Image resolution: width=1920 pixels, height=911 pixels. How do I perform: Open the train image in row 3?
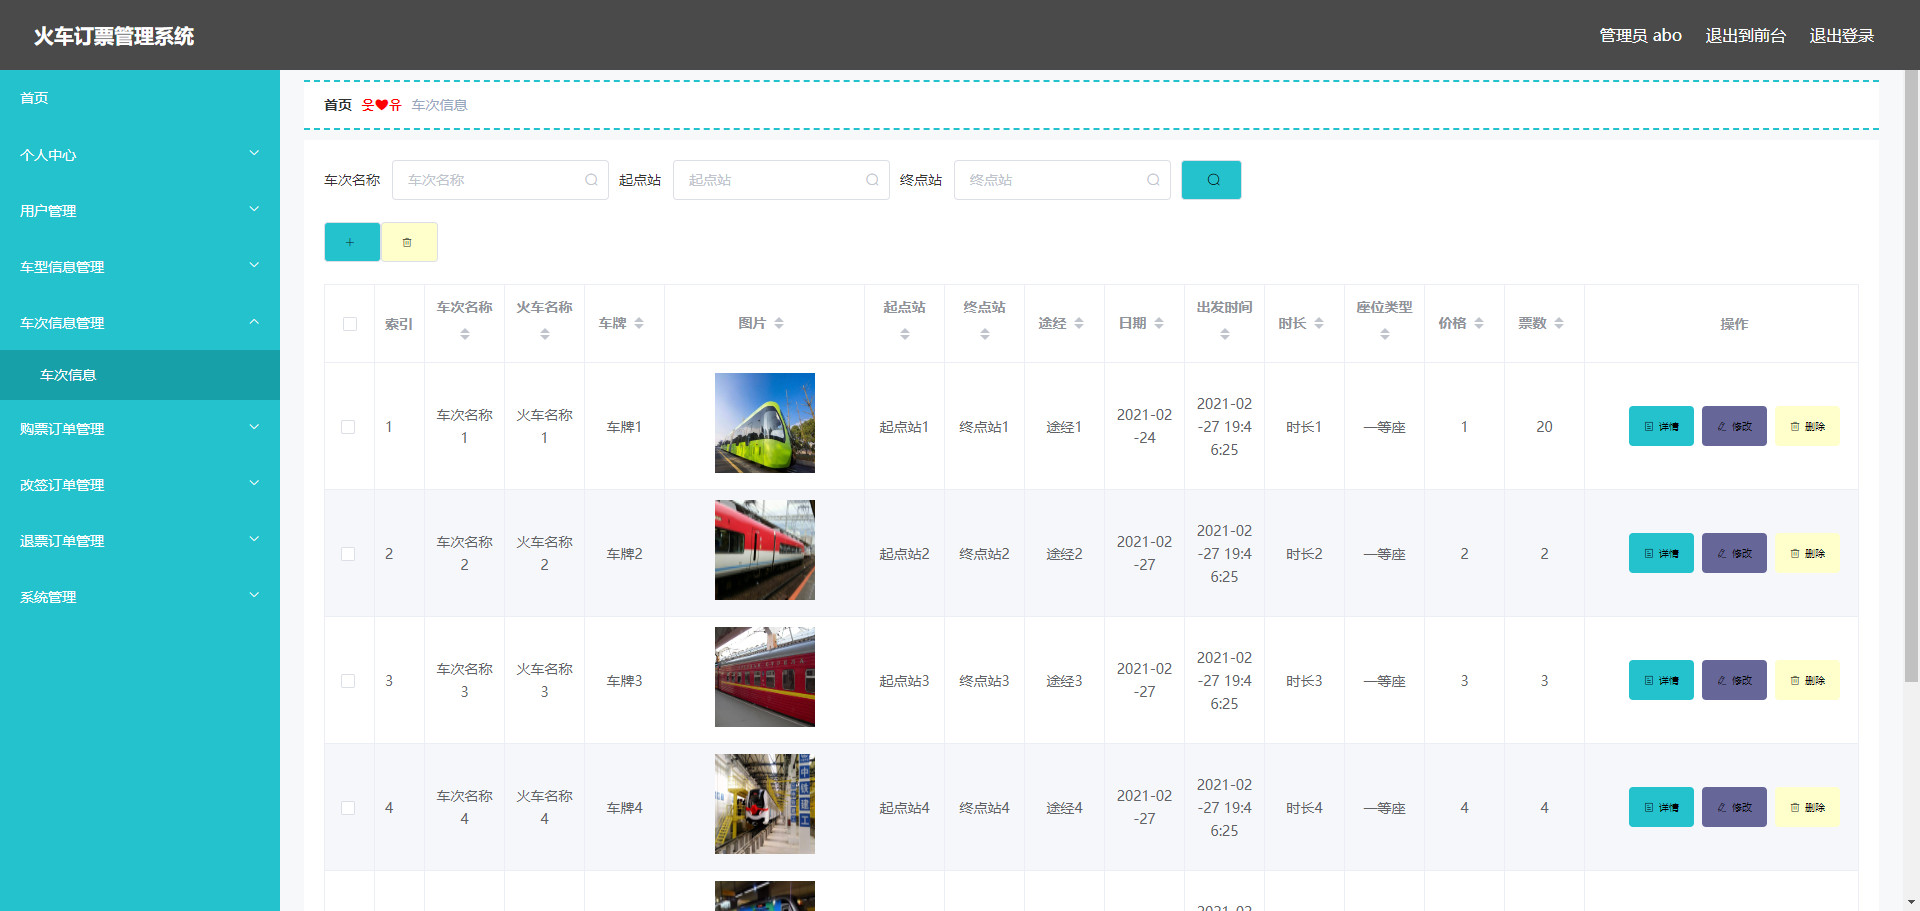point(765,677)
